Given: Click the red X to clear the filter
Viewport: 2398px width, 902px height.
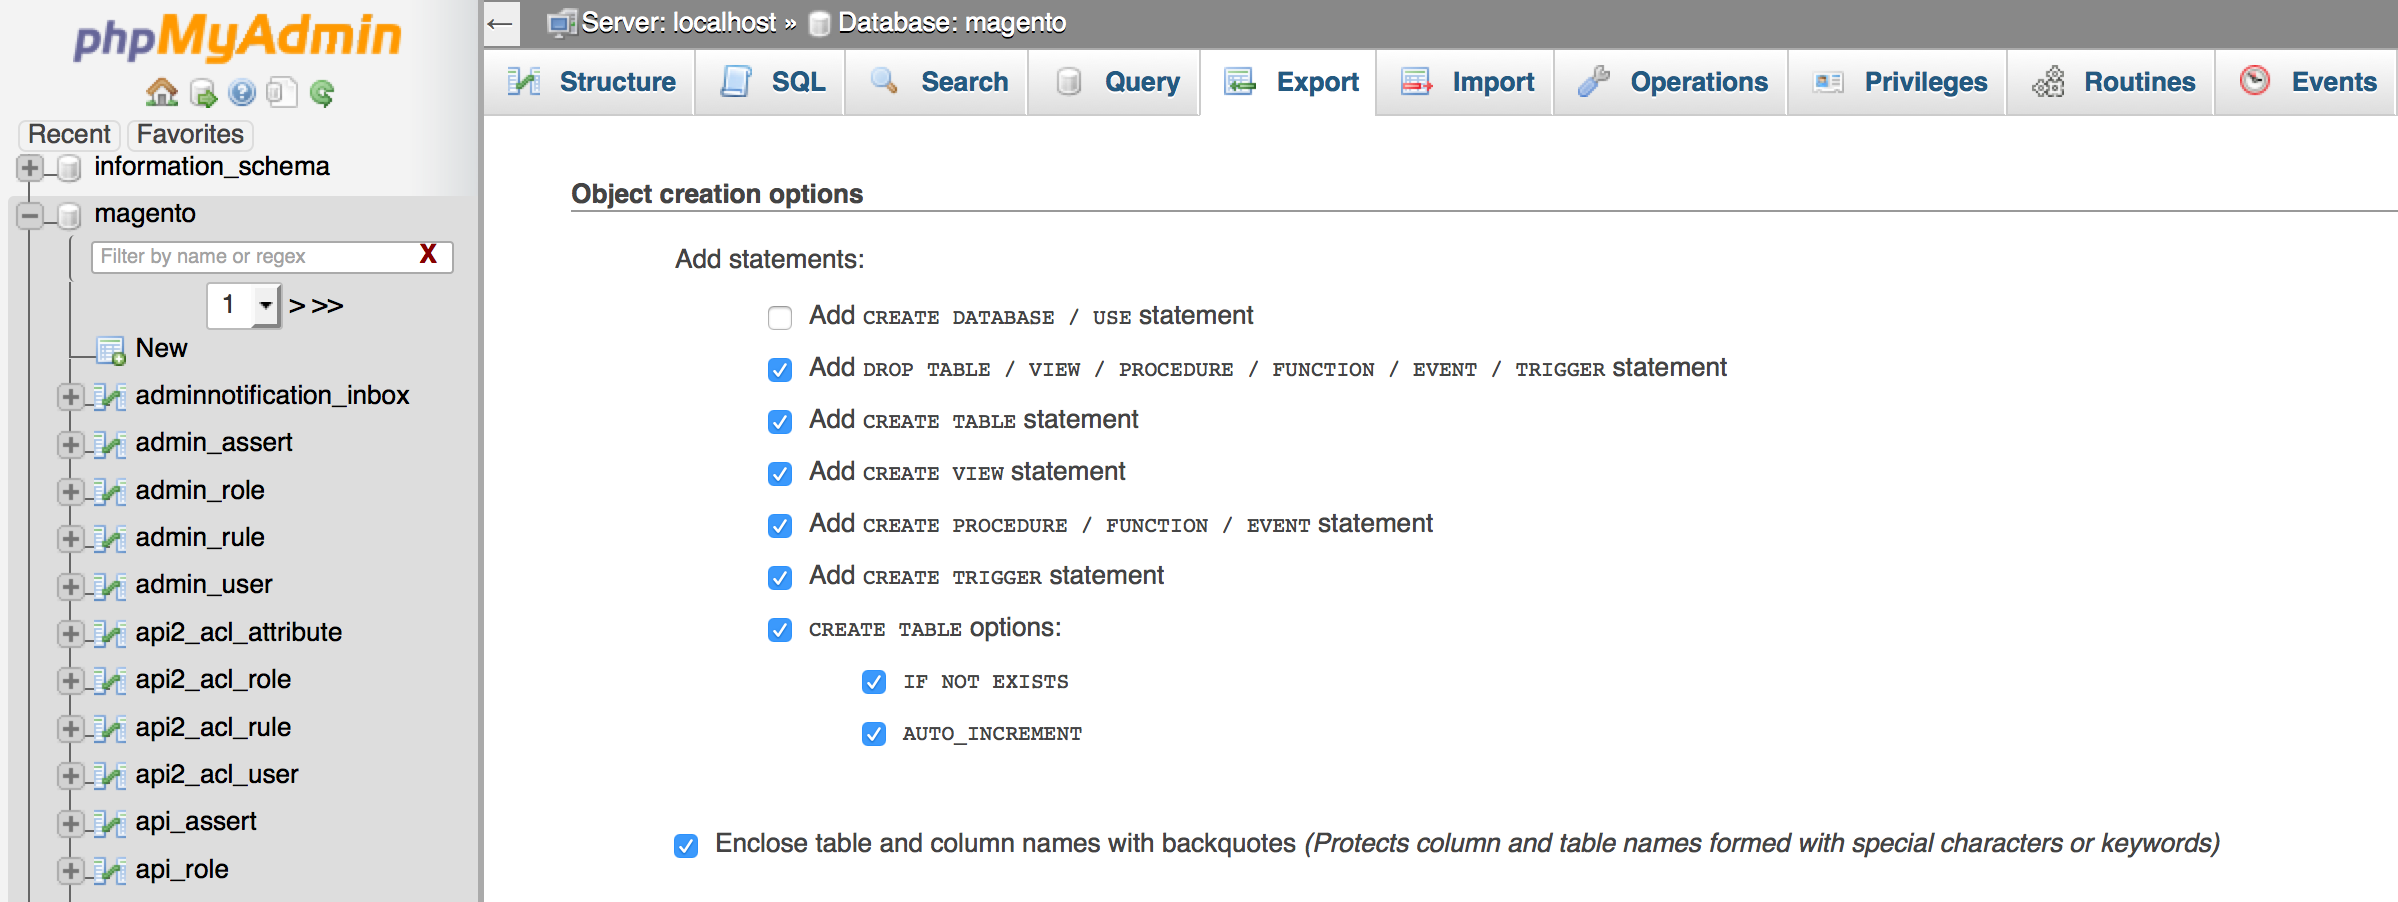Looking at the screenshot, I should [x=428, y=255].
